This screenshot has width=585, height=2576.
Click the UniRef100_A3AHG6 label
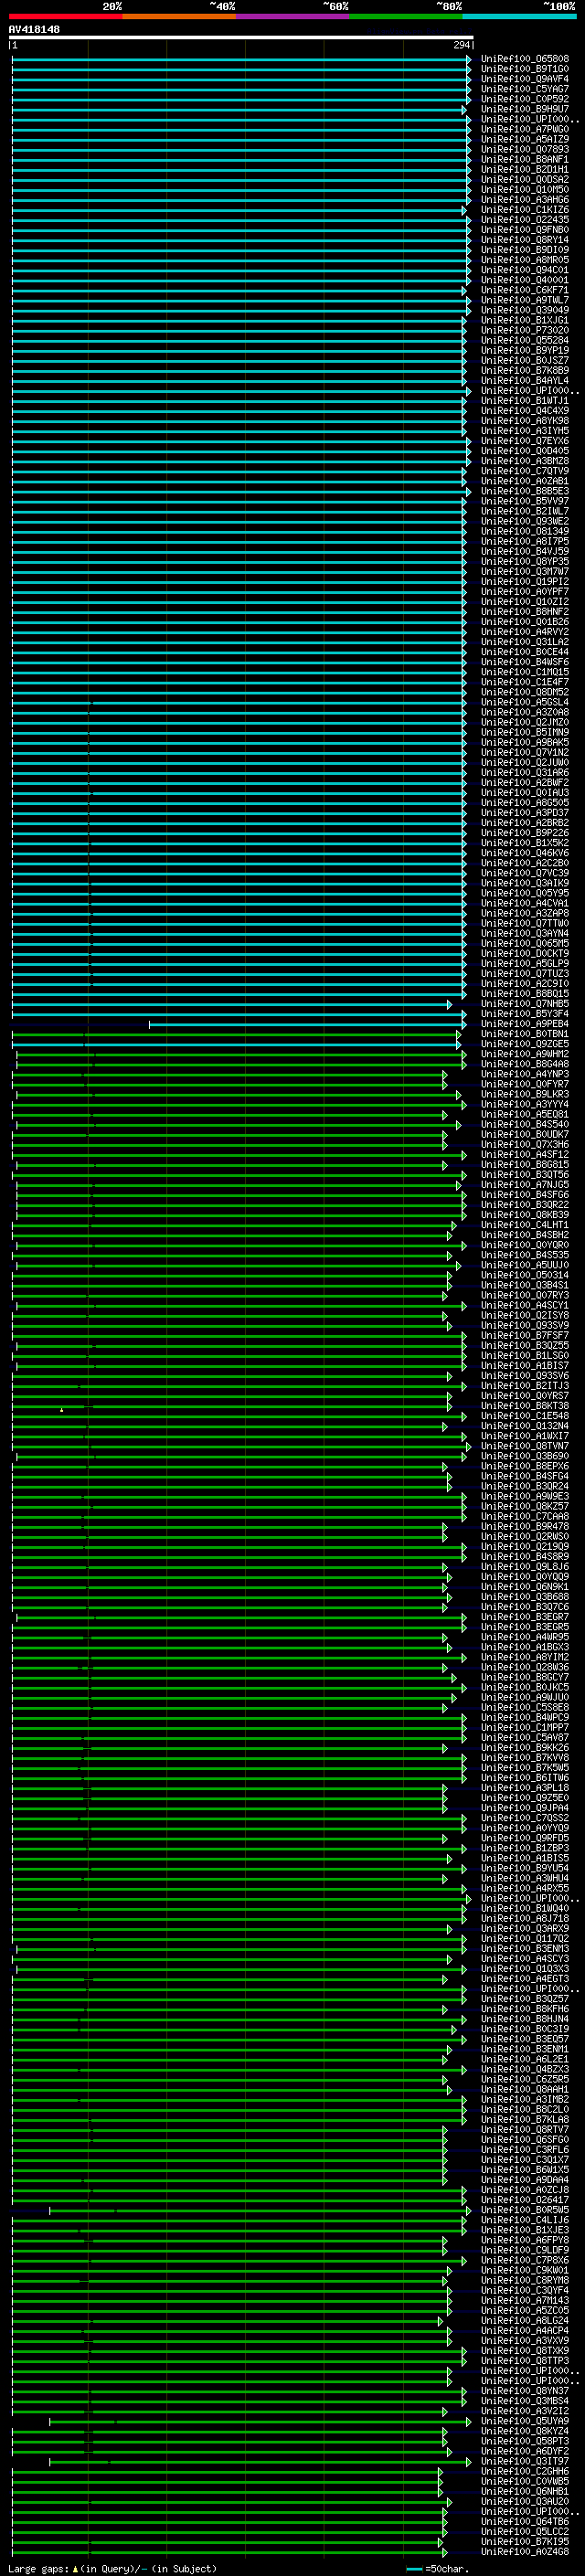(524, 200)
